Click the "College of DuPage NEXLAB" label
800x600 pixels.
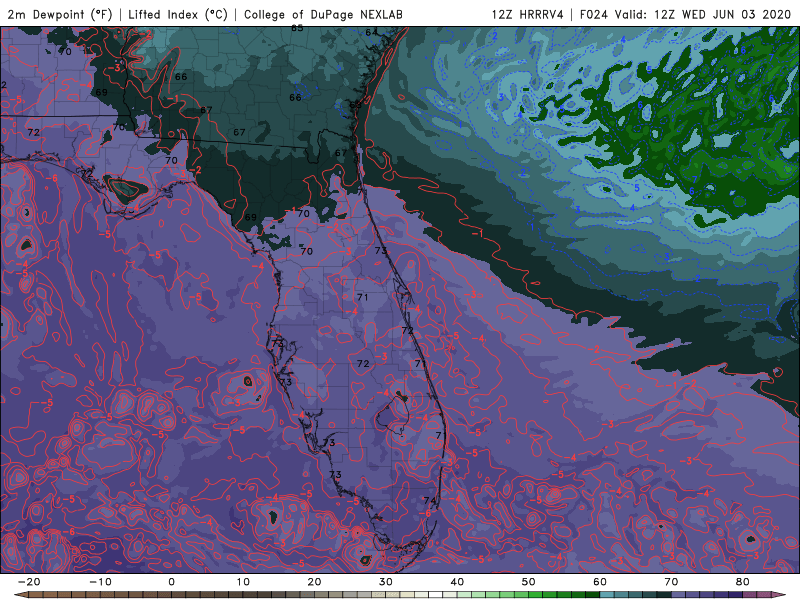pyautogui.click(x=323, y=14)
